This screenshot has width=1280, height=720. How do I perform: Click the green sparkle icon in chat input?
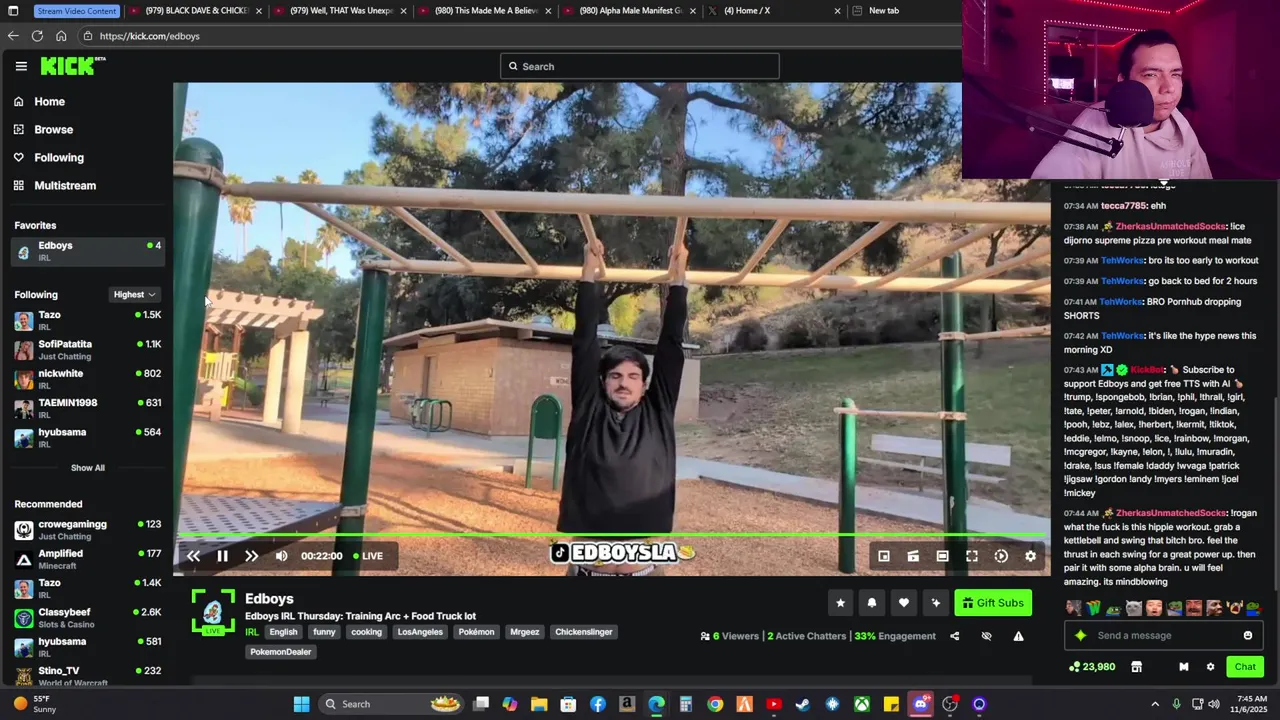pyautogui.click(x=1080, y=636)
